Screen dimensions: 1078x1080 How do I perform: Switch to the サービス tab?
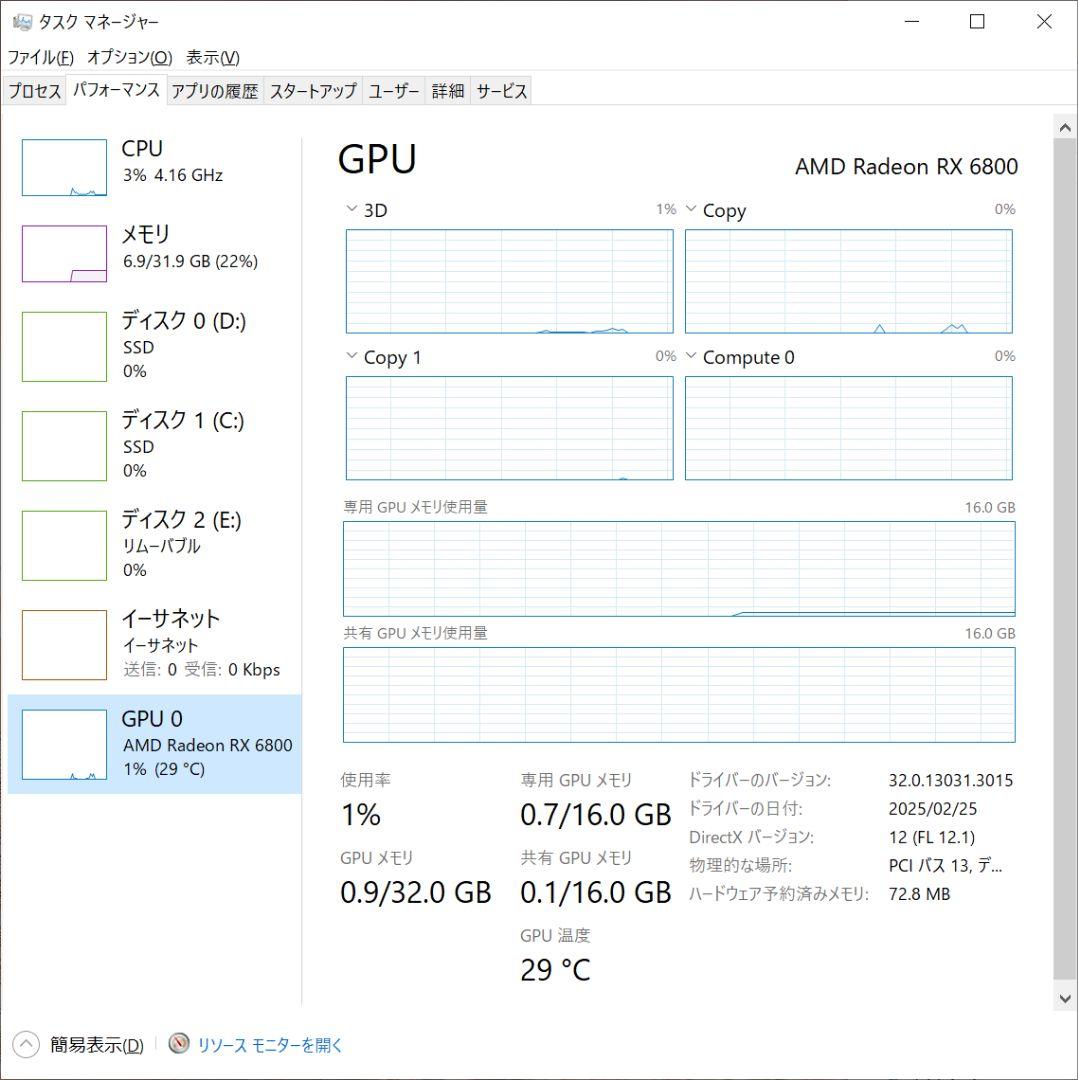pos(501,91)
